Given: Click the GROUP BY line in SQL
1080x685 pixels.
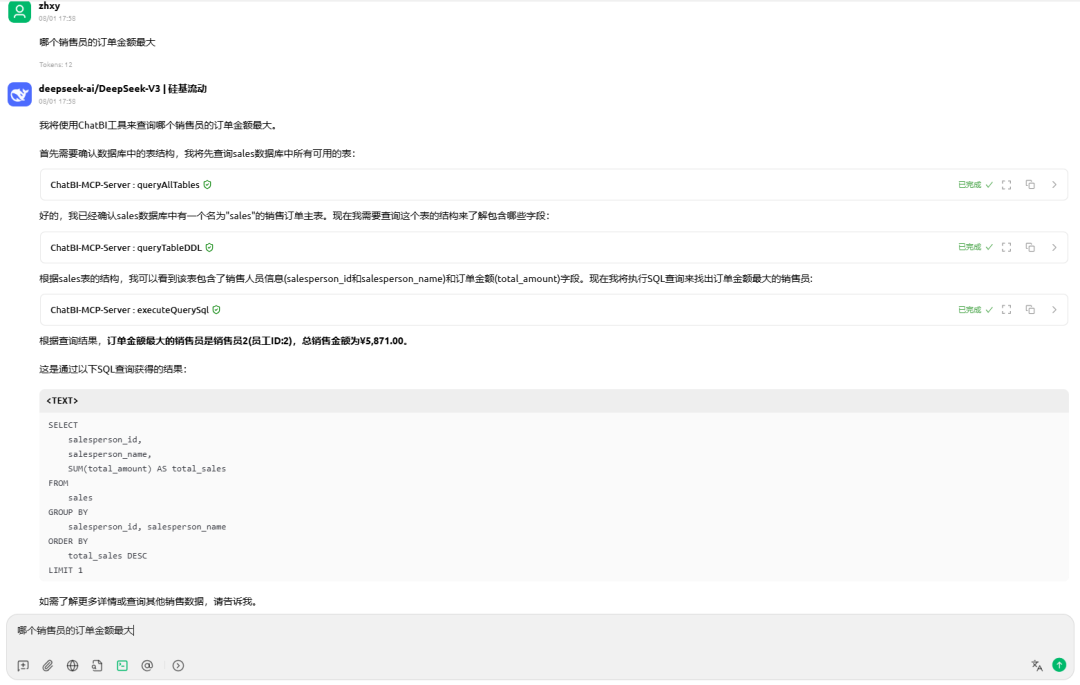Looking at the screenshot, I should pyautogui.click(x=68, y=512).
